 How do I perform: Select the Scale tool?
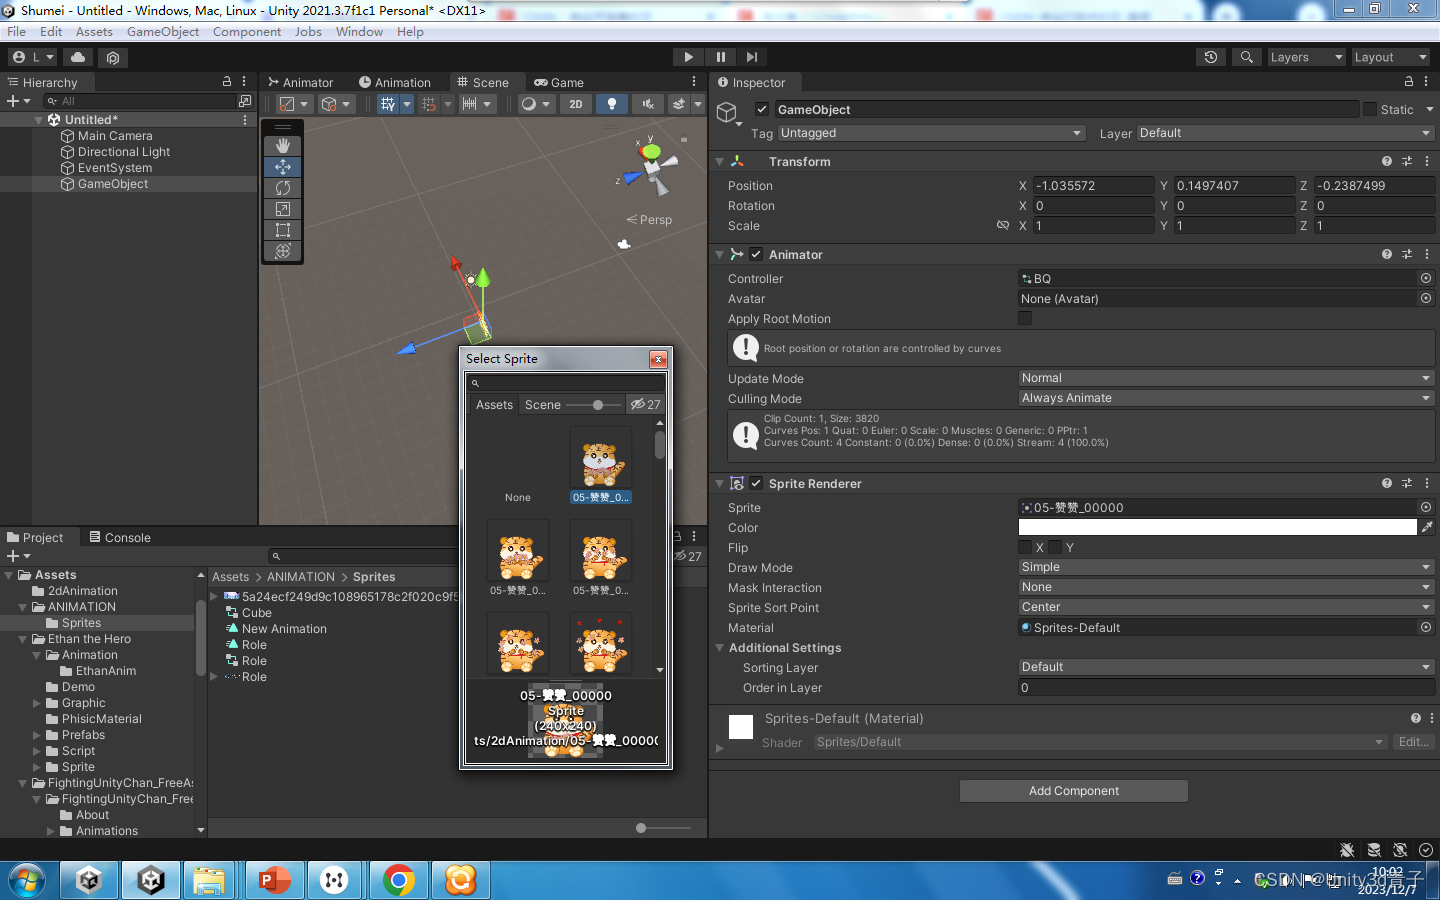click(283, 209)
